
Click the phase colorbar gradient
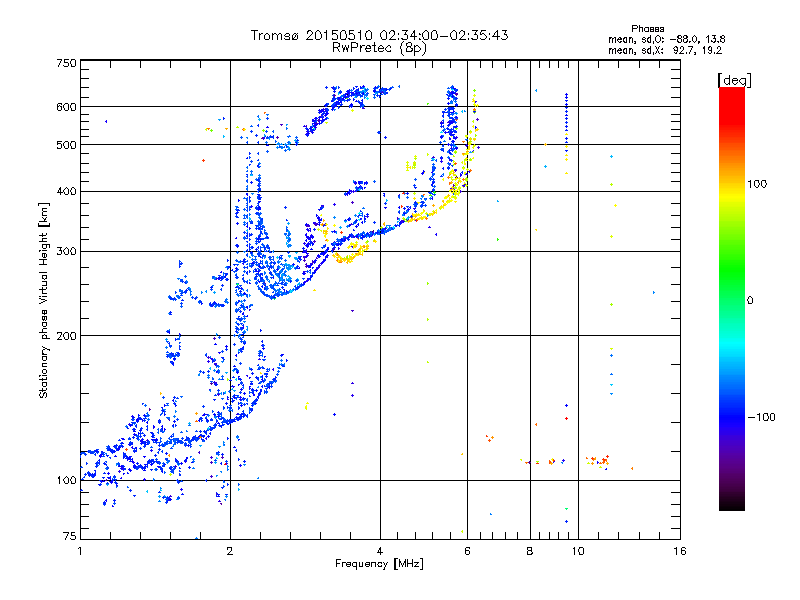[x=732, y=298]
